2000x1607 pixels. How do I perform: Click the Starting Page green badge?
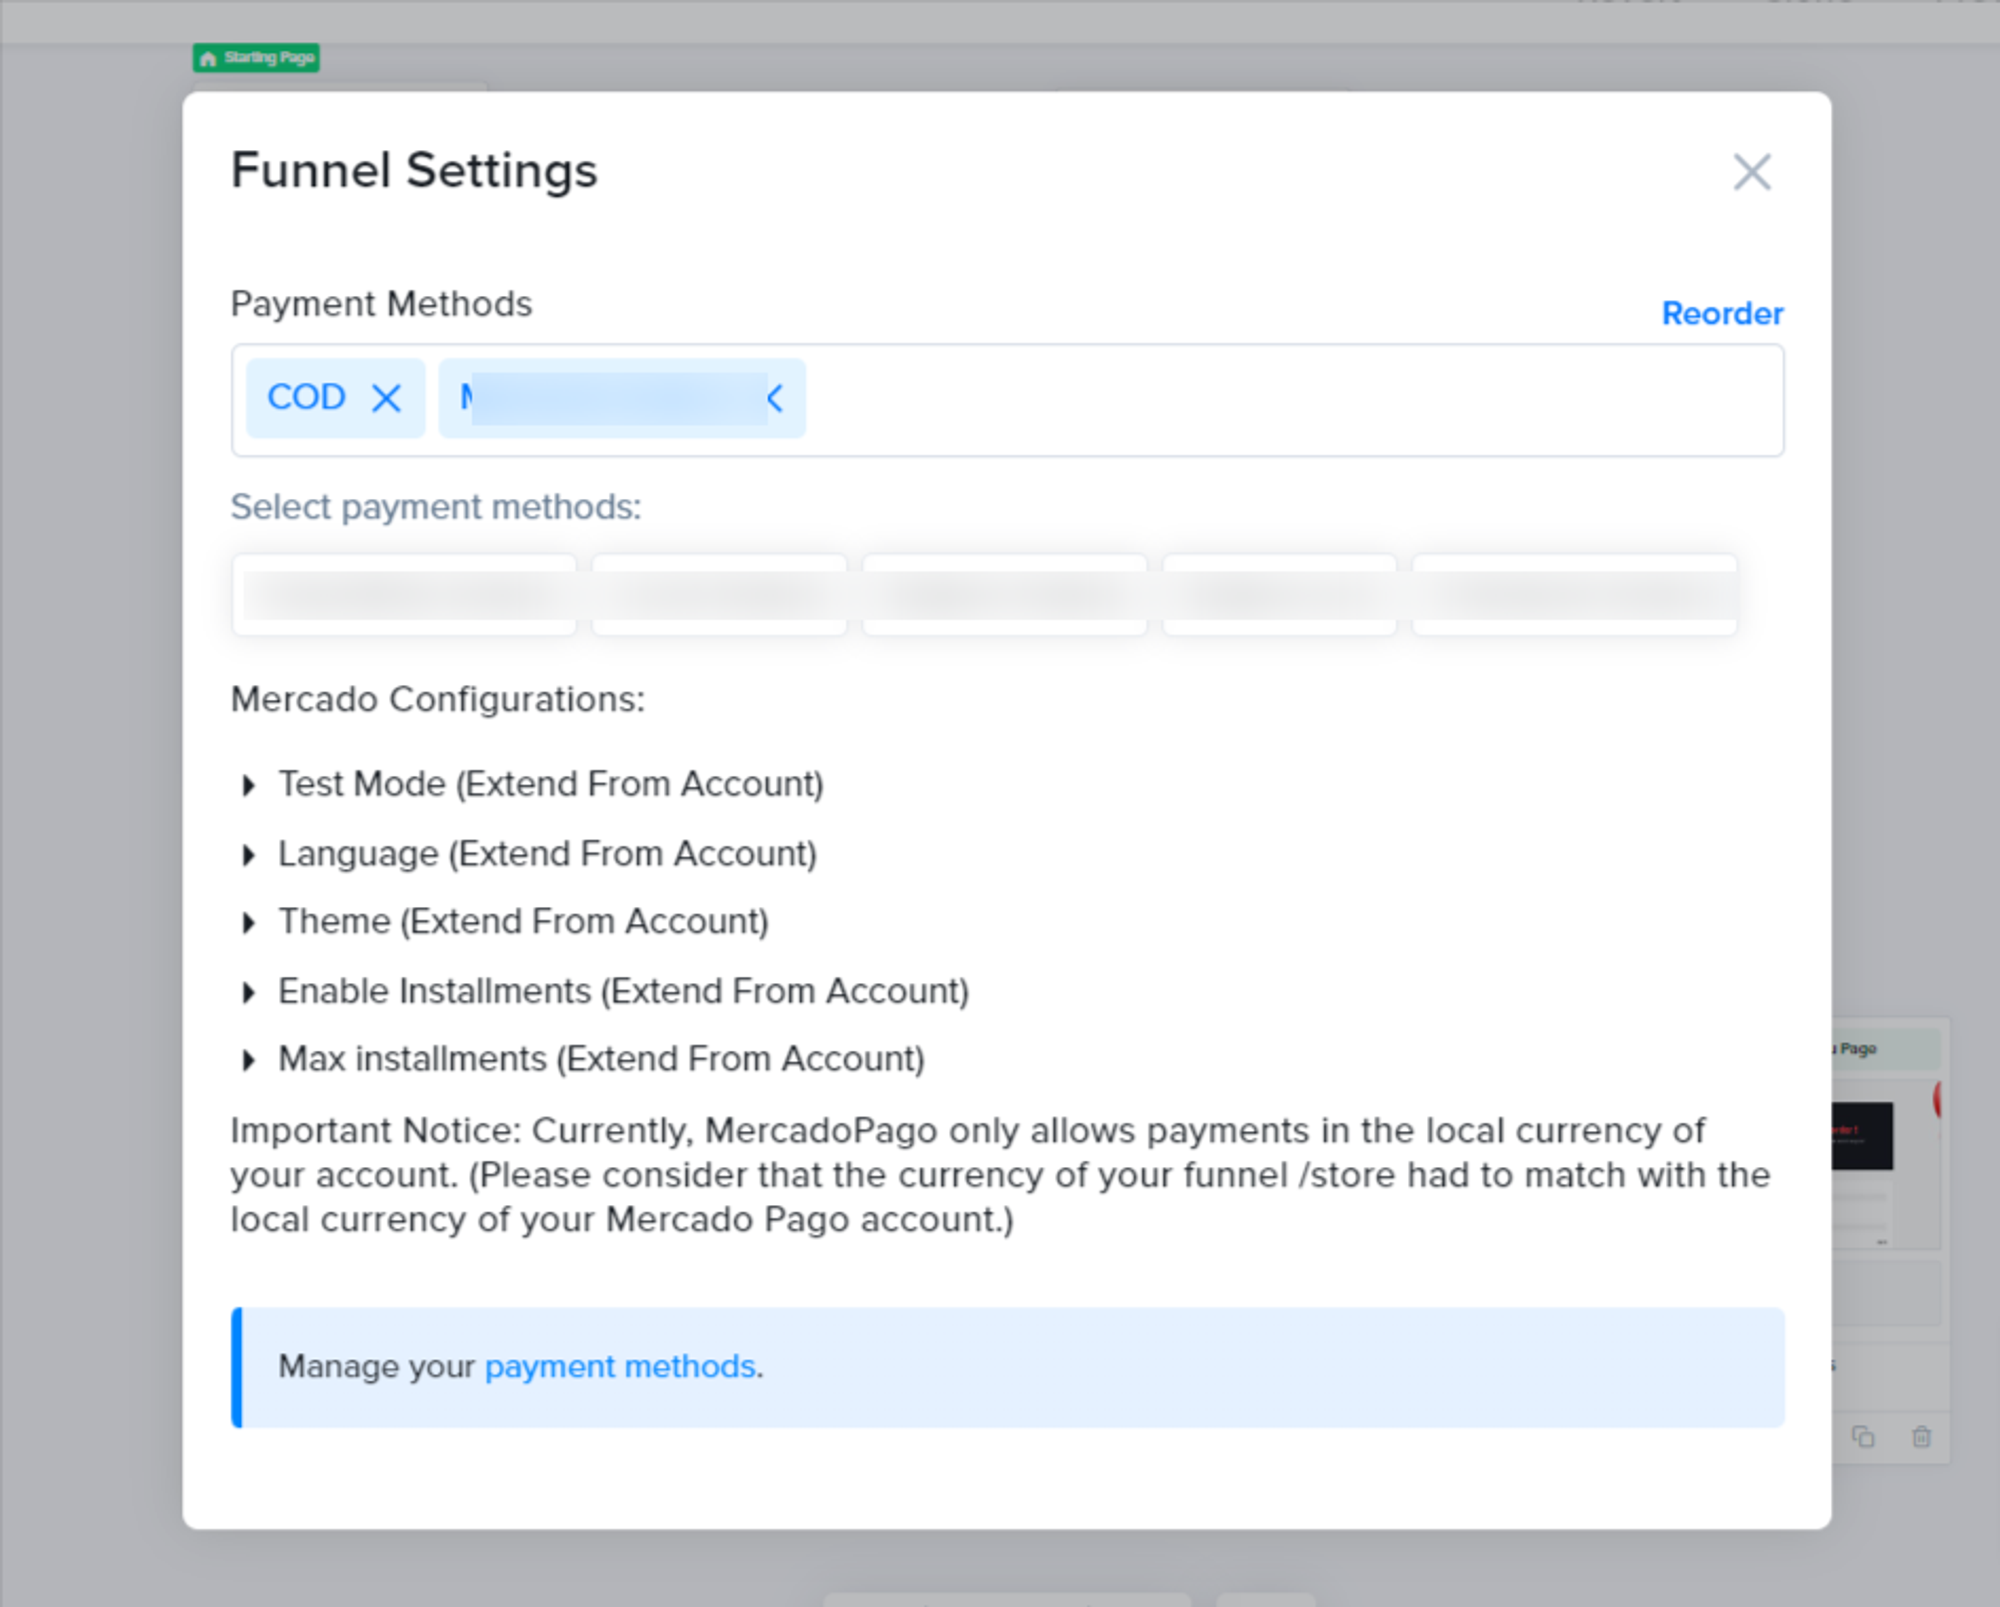tap(256, 58)
